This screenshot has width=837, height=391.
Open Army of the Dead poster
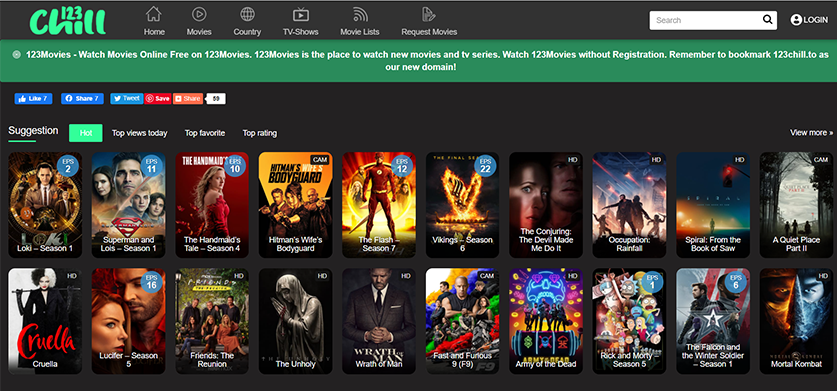546,321
